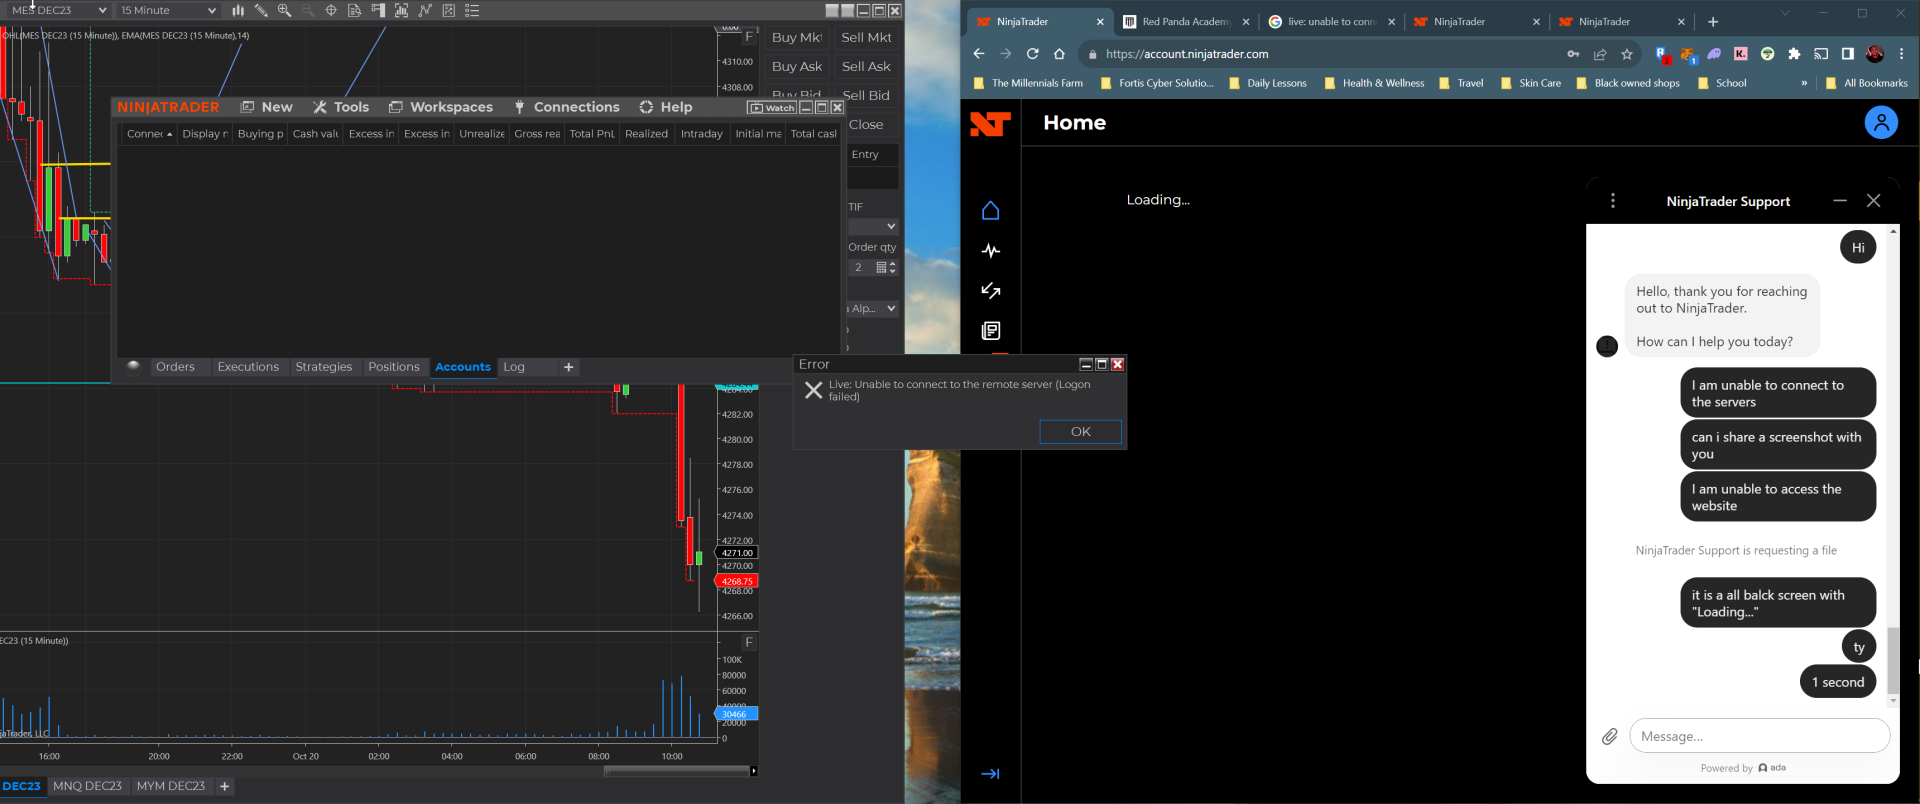Open the Help menu in Control Center
The image size is (1920, 804).
[x=666, y=107]
